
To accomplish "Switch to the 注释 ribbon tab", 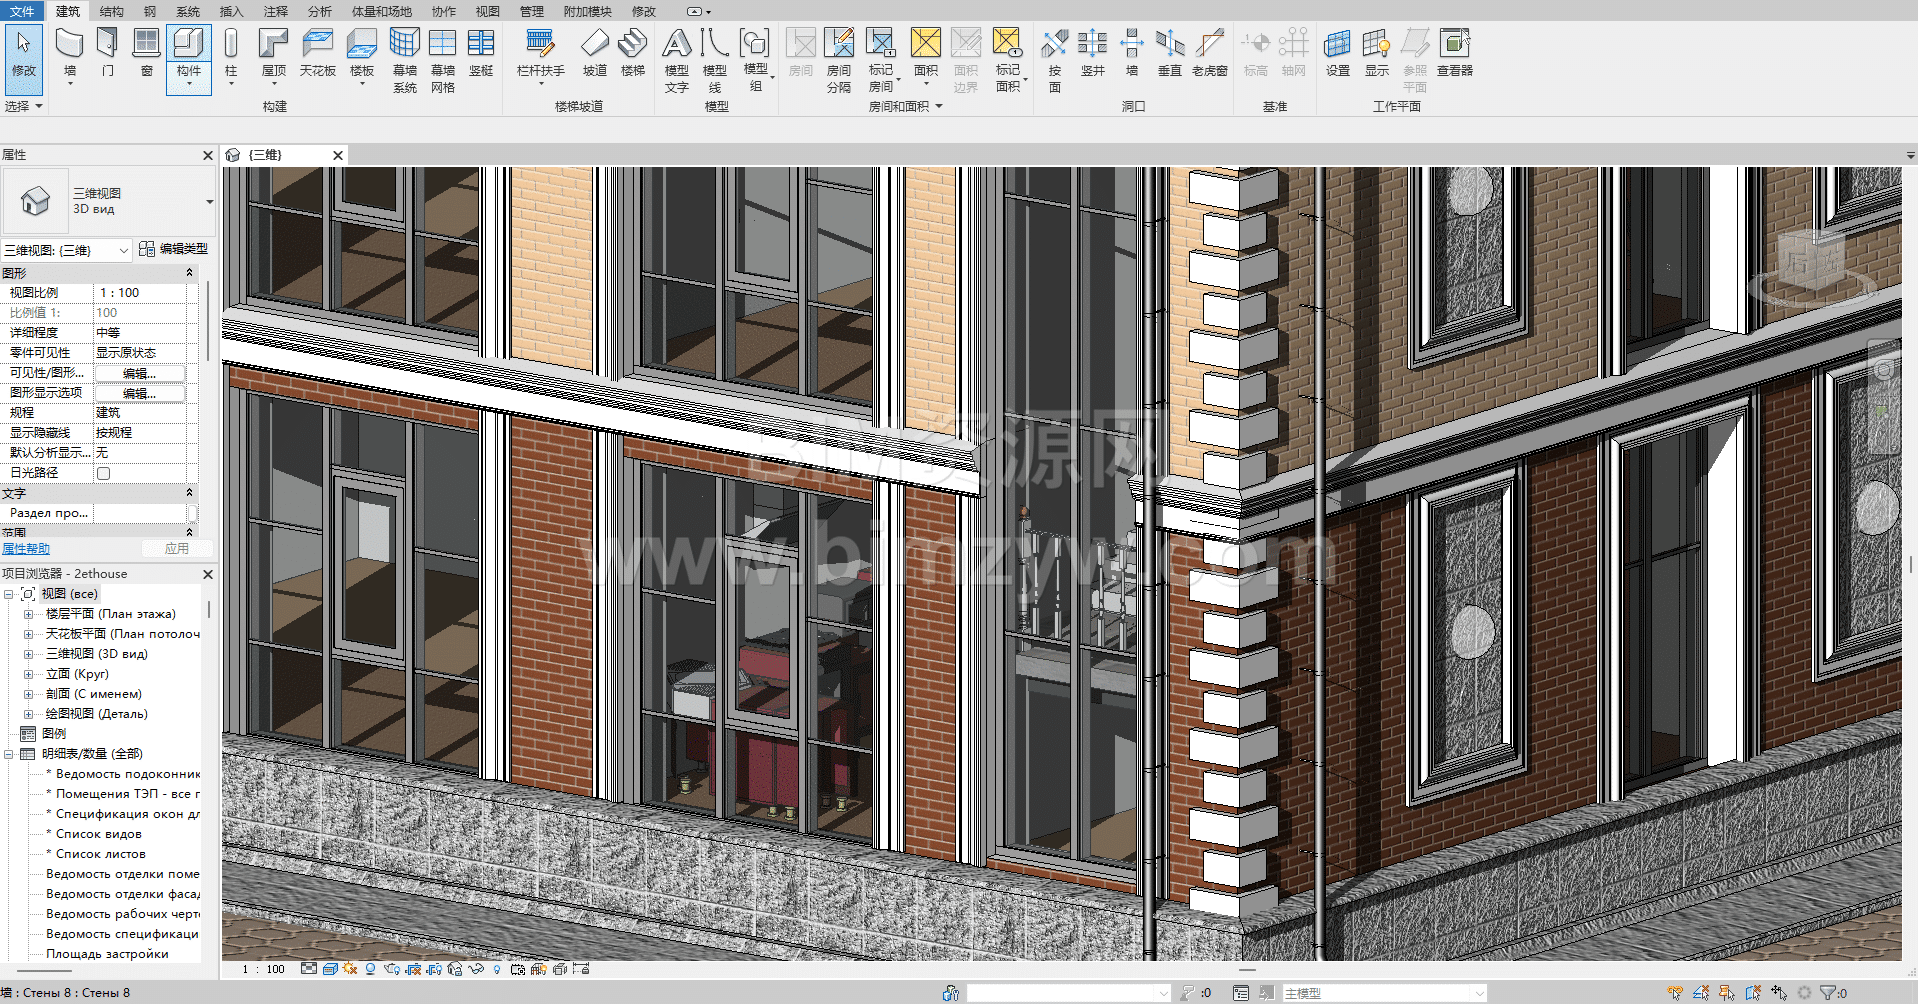I will pos(276,11).
